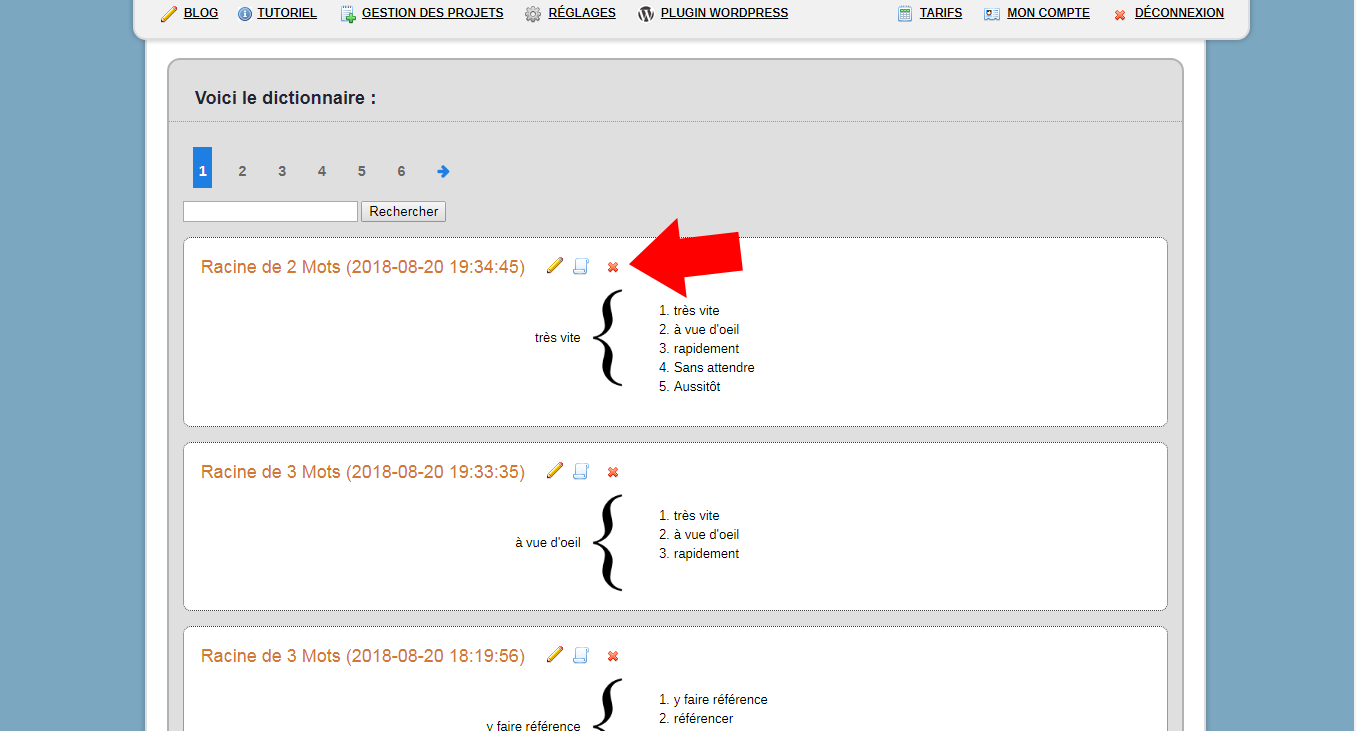Viewport: 1356px width, 731px height.
Task: Click the gear icon beside Réglages
Action: 533,14
